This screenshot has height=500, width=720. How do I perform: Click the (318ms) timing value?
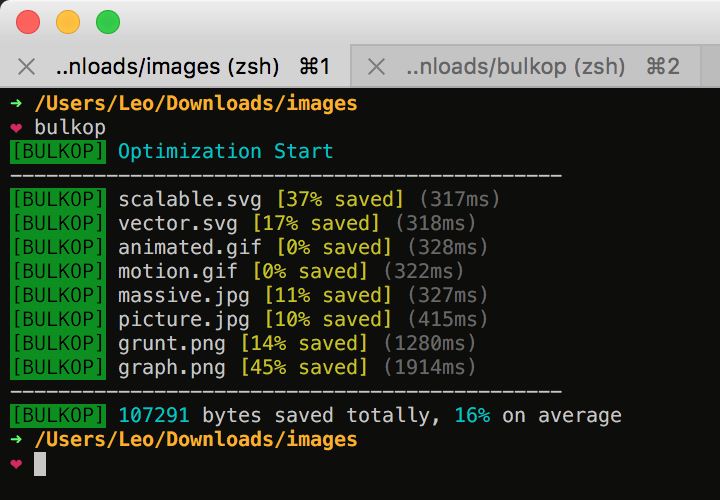point(435,224)
